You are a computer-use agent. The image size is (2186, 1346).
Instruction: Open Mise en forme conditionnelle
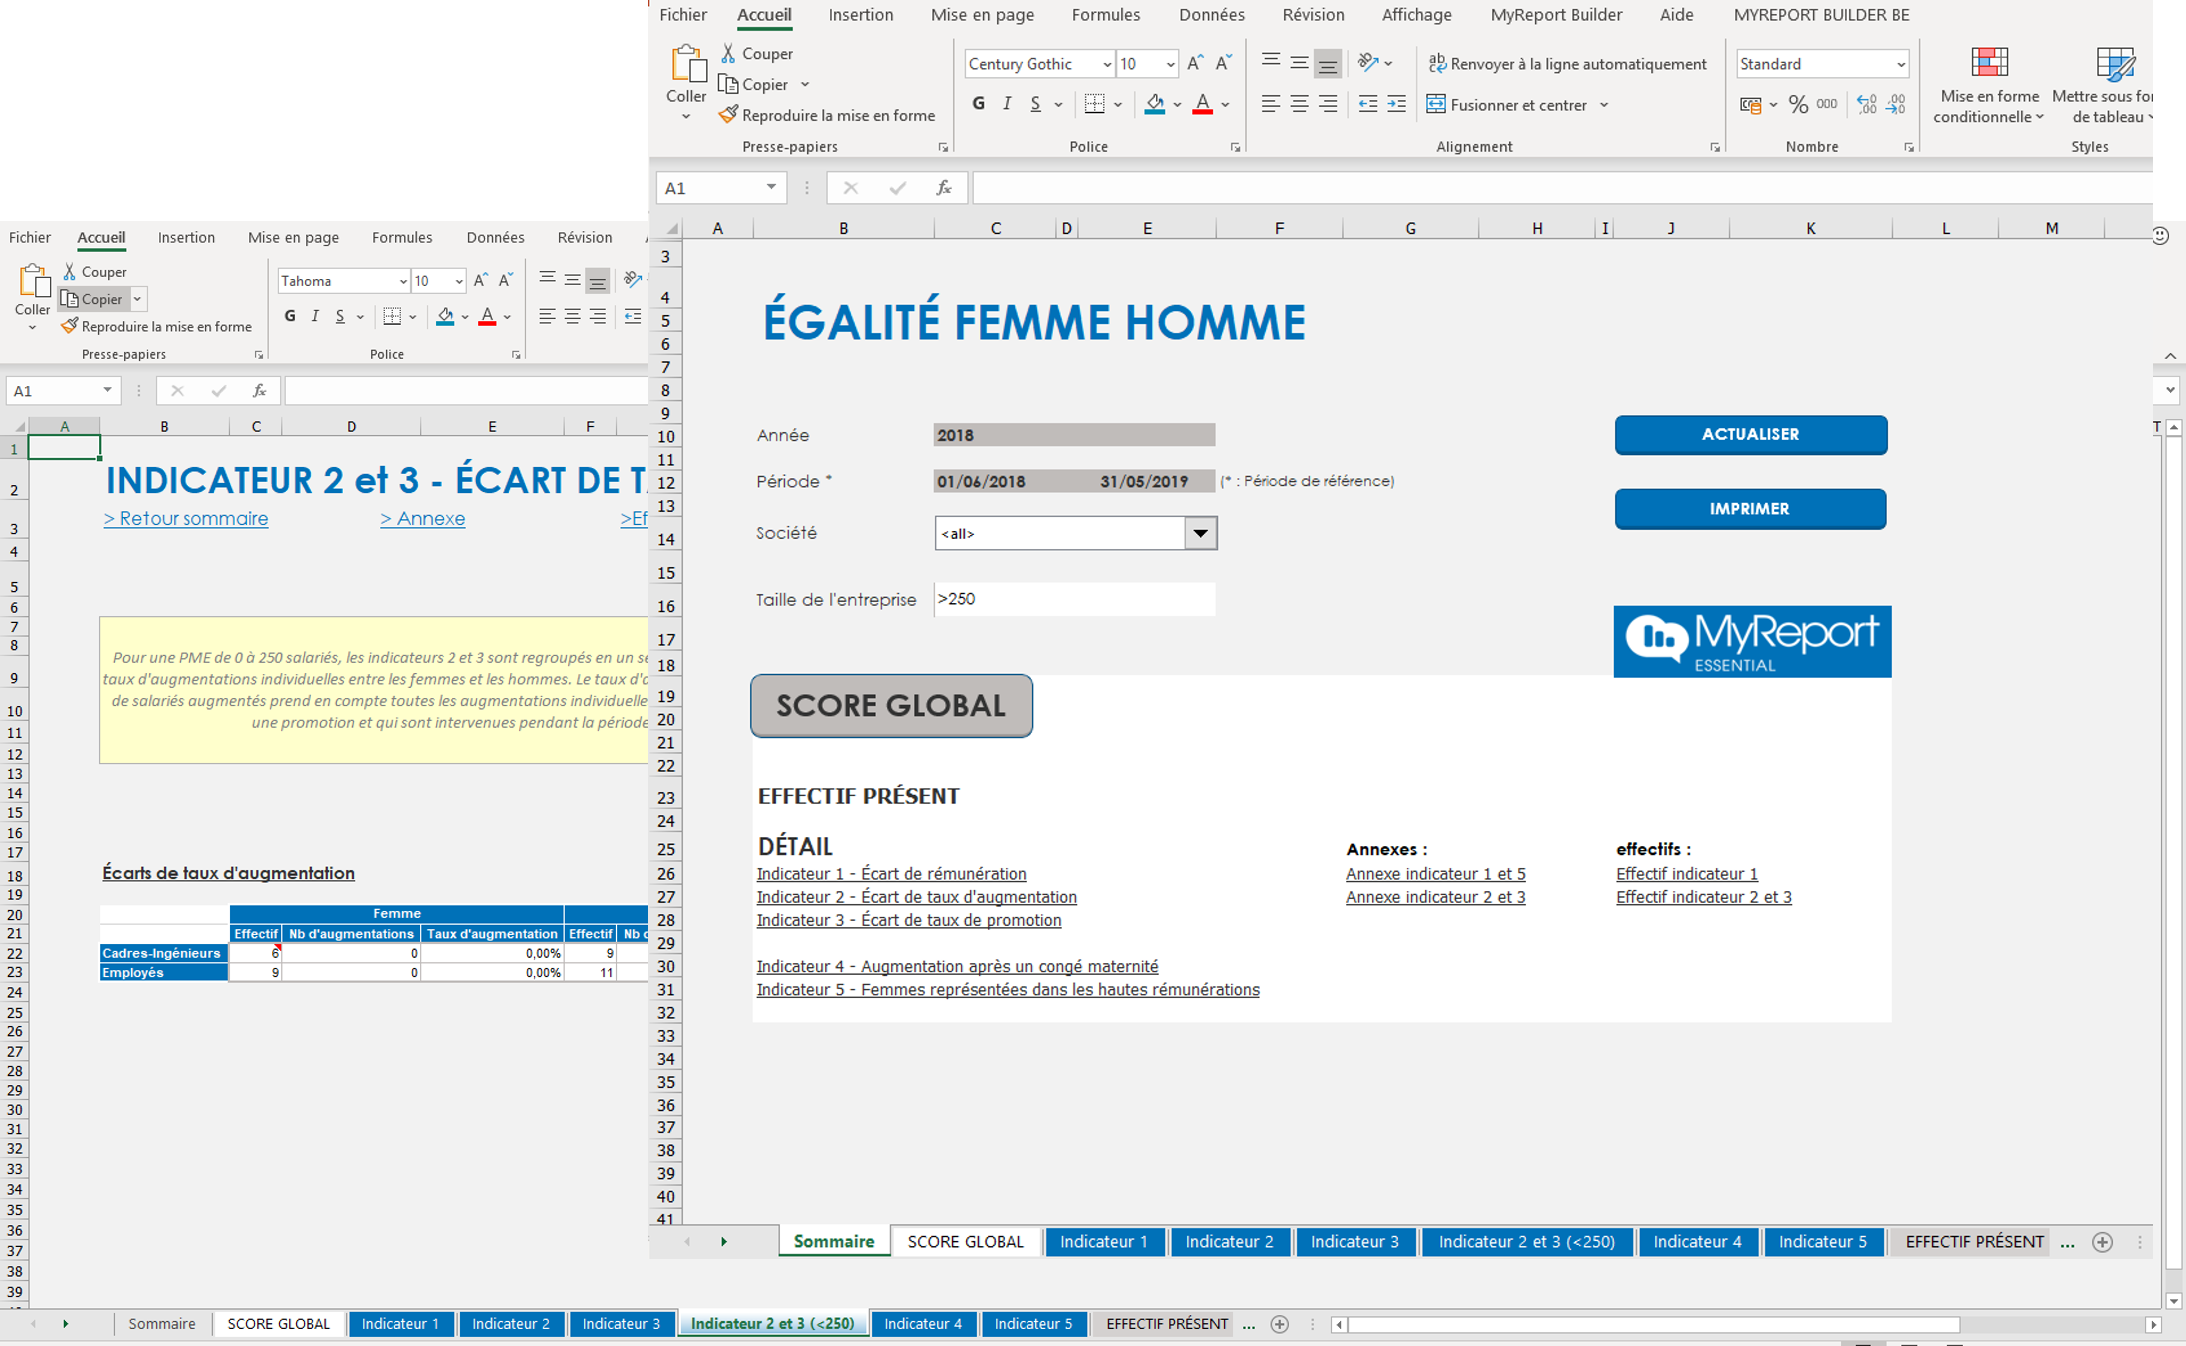click(x=1988, y=86)
